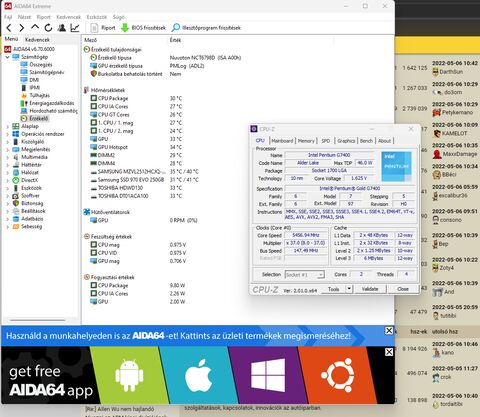Open the user profile toolbar icon
Image resolution: width=480 pixels, height=417 pixels.
[62, 28]
